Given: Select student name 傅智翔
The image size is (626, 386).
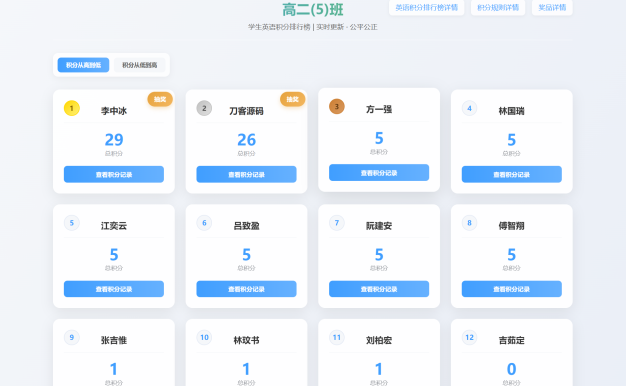Looking at the screenshot, I should (511, 226).
